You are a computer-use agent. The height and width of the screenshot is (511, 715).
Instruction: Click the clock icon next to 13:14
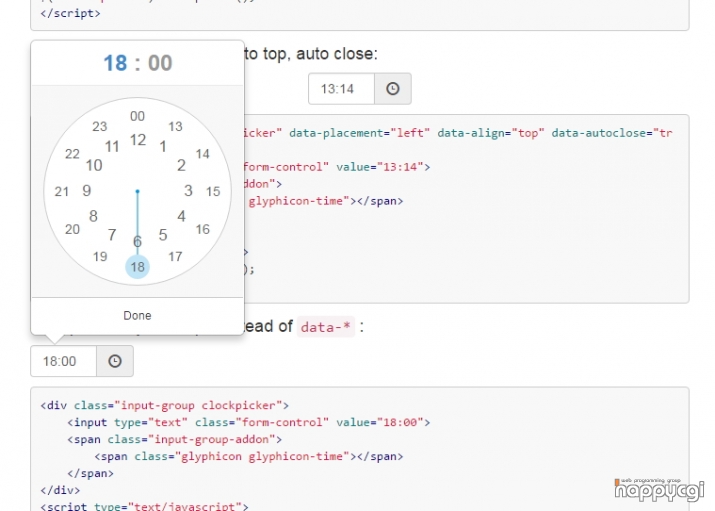[393, 88]
